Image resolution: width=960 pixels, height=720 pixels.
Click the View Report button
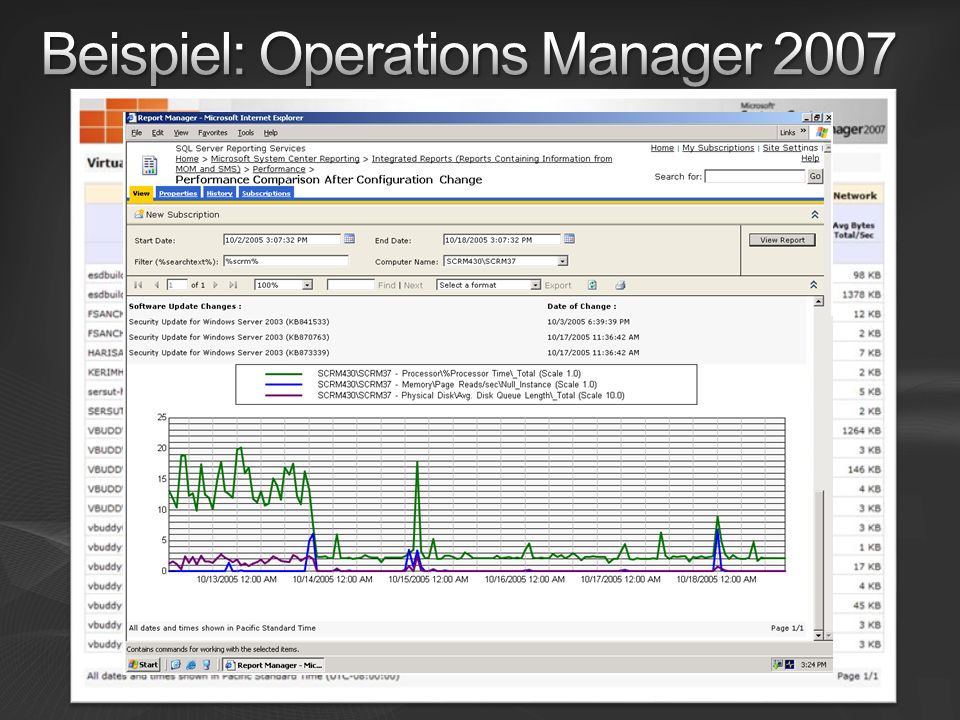pyautogui.click(x=782, y=240)
